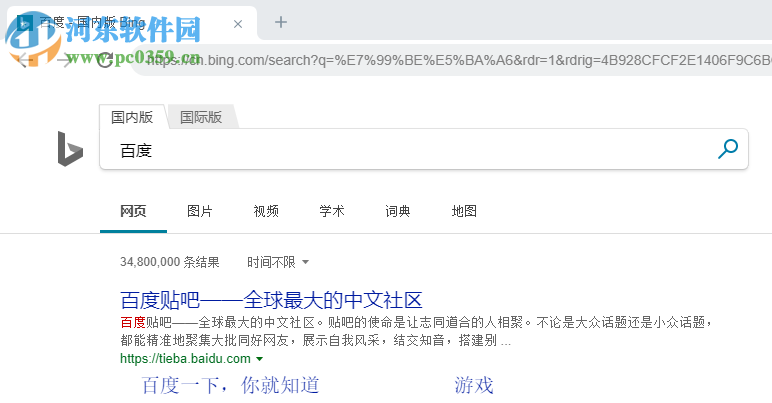Open the 地图 results tab

tap(464, 212)
